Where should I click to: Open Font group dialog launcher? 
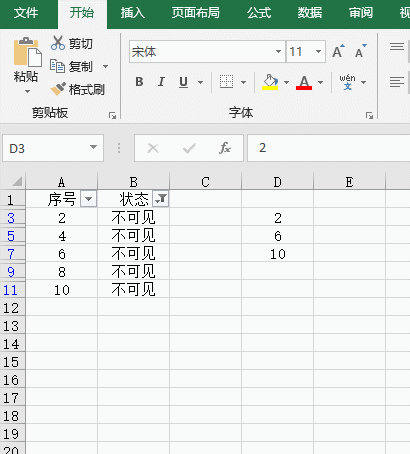[x=369, y=115]
